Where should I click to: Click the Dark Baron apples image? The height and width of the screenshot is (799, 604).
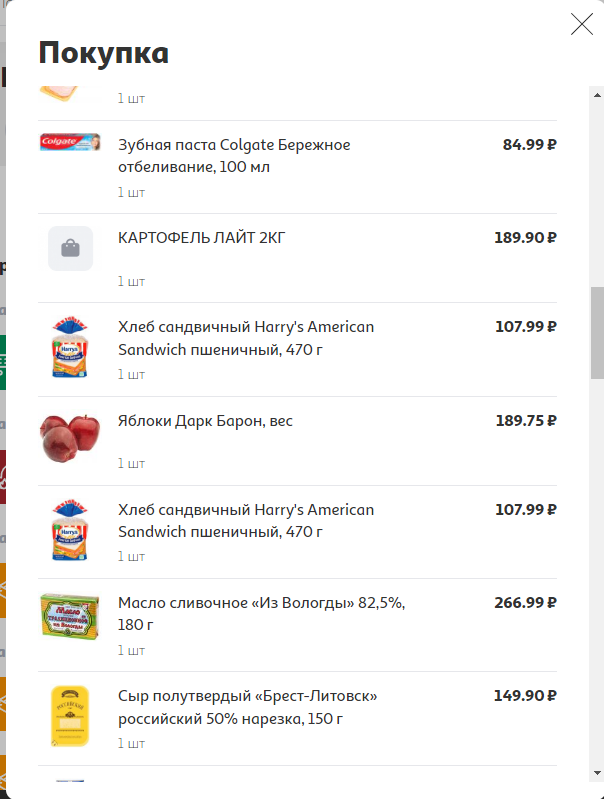(x=70, y=438)
